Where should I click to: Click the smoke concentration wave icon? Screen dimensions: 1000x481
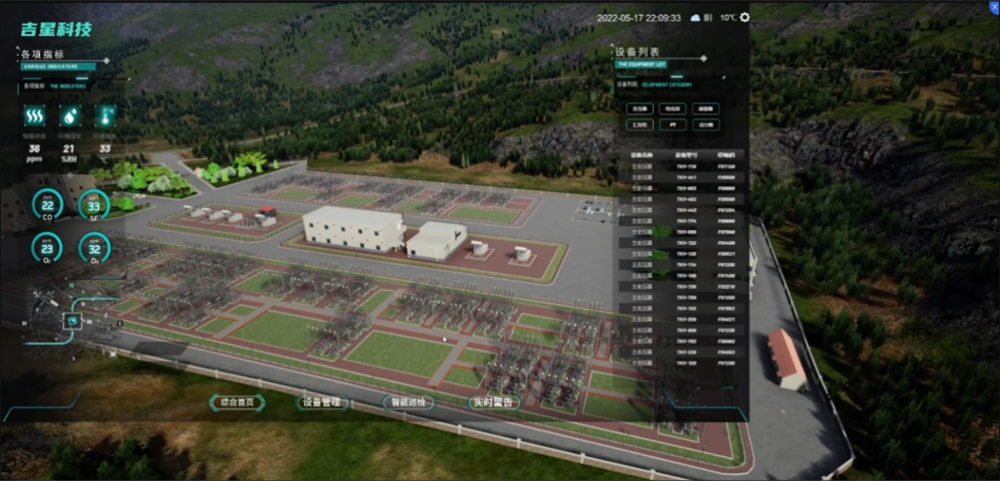pyautogui.click(x=34, y=116)
